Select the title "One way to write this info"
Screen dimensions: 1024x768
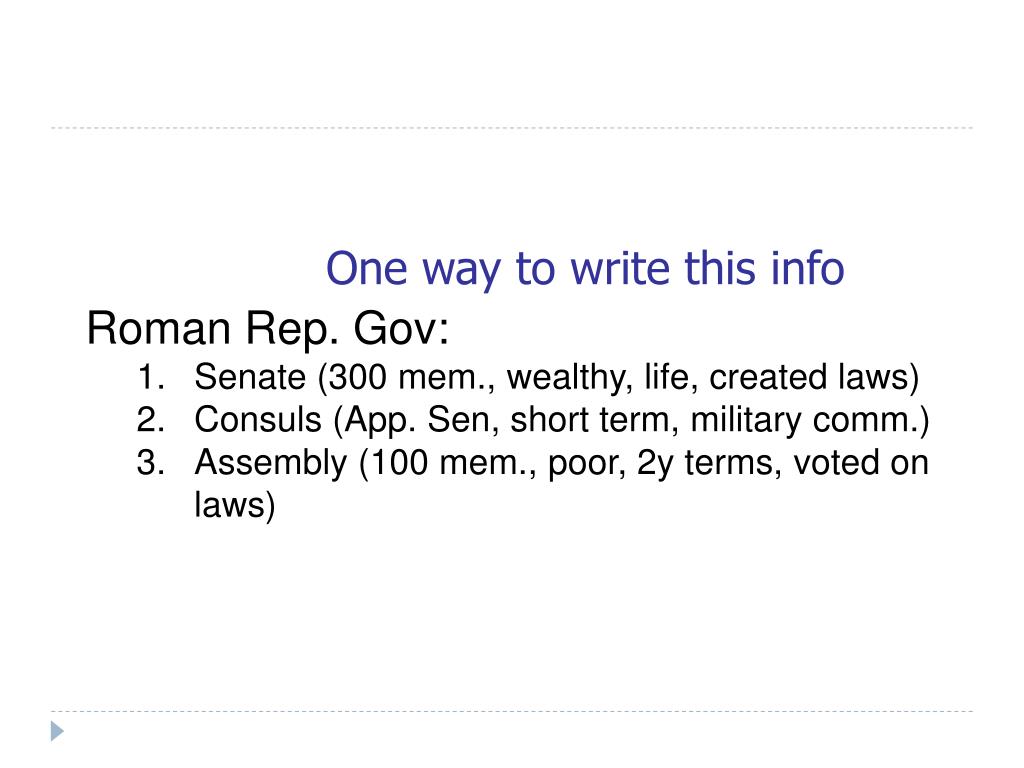[585, 268]
